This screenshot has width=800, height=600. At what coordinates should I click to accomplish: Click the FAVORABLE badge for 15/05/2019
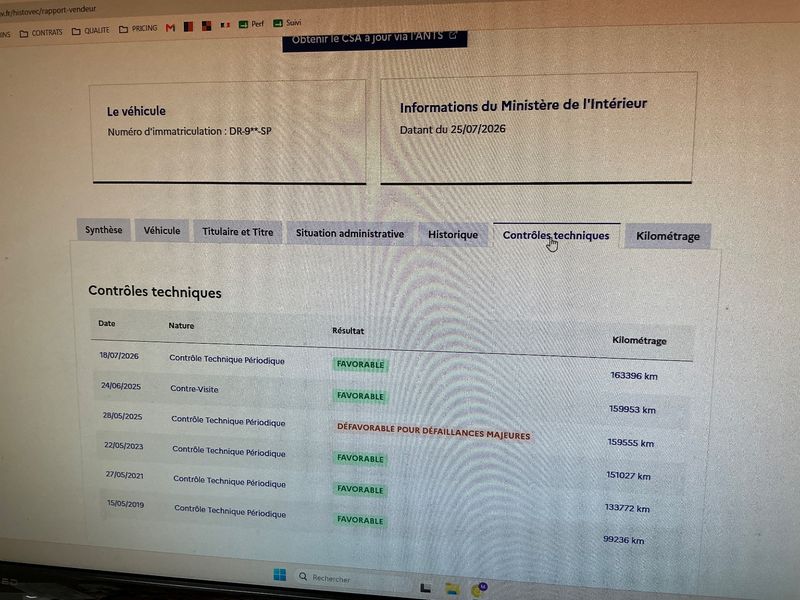pyautogui.click(x=360, y=520)
